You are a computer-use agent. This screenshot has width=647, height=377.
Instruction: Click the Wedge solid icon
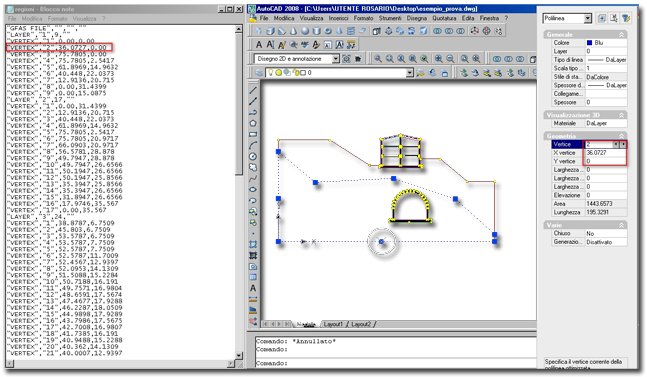(x=282, y=31)
